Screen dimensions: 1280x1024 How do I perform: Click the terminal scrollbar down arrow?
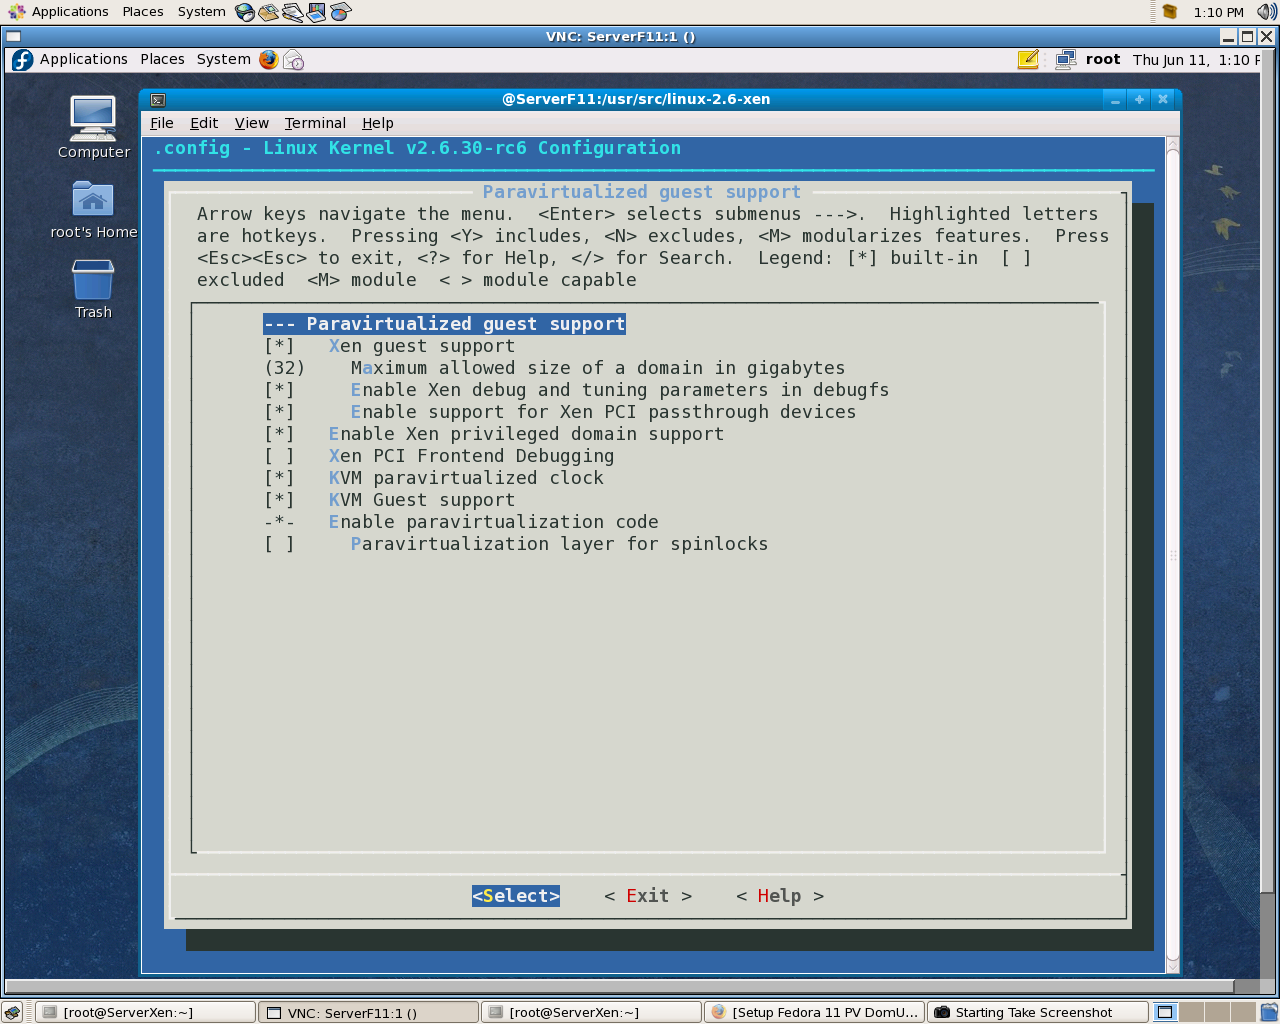pyautogui.click(x=1173, y=966)
